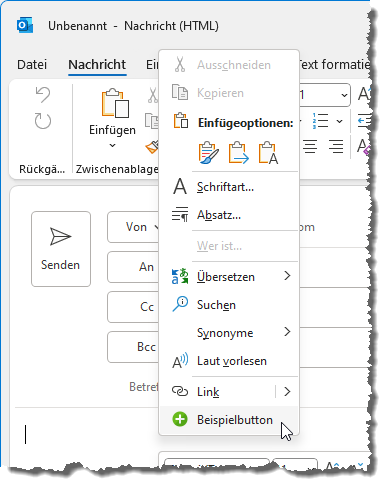Click the Cc button
The width and height of the screenshot is (388, 486).
[x=133, y=307]
